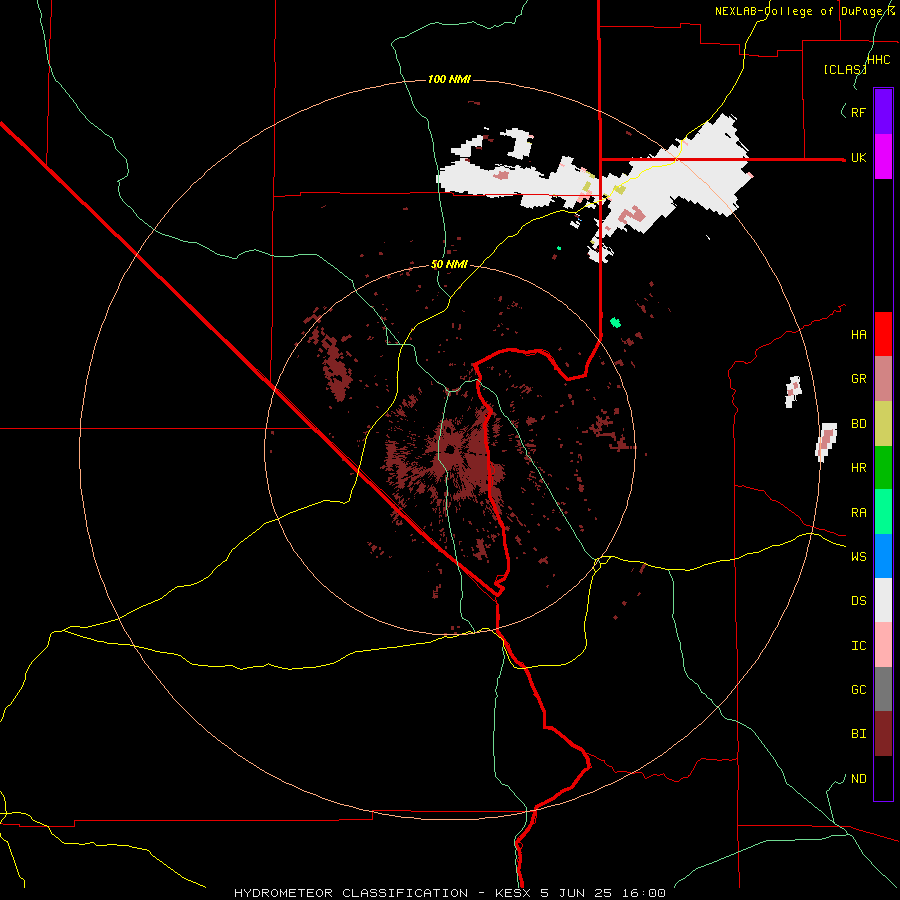Screen dimensions: 900x900
Task: Click the magenta UK legend color swatch
Action: click(883, 157)
